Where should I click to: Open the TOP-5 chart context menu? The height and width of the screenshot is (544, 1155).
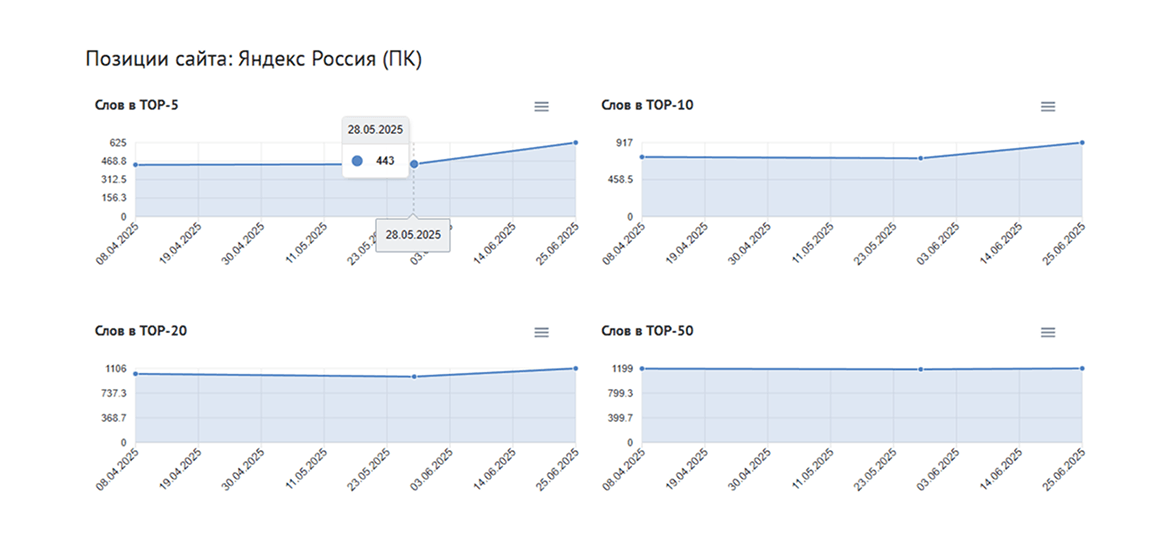click(541, 106)
